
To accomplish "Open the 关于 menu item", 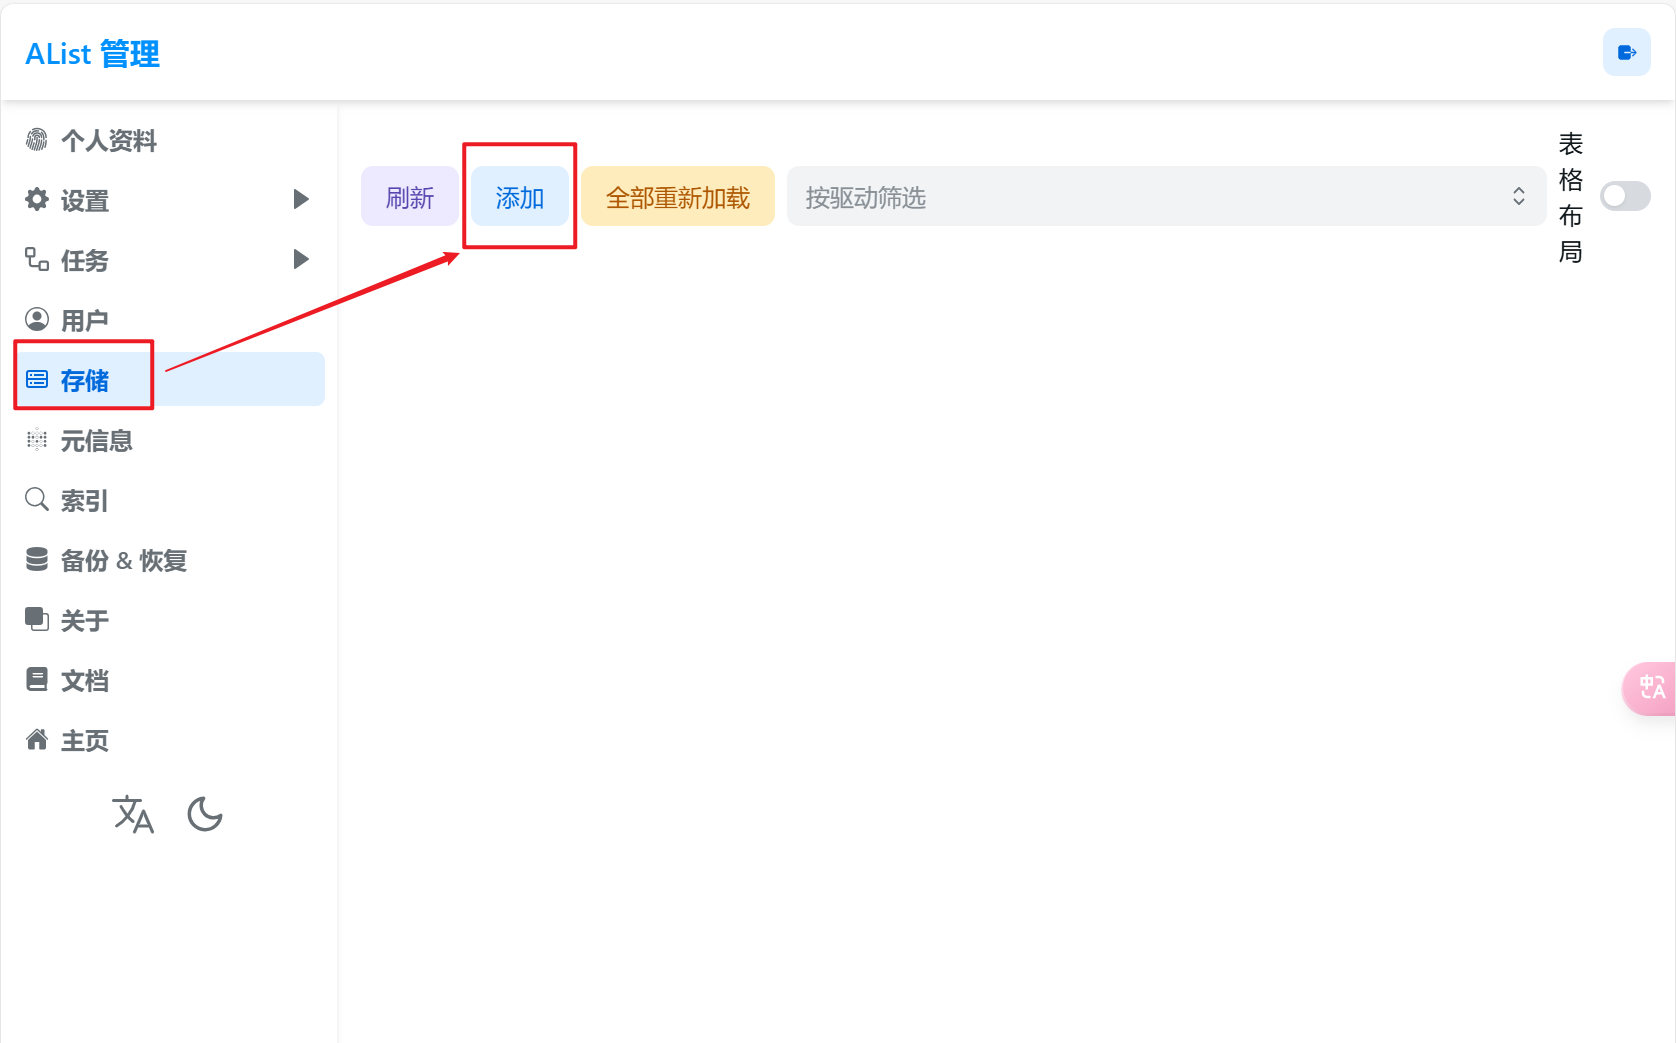I will (x=170, y=620).
